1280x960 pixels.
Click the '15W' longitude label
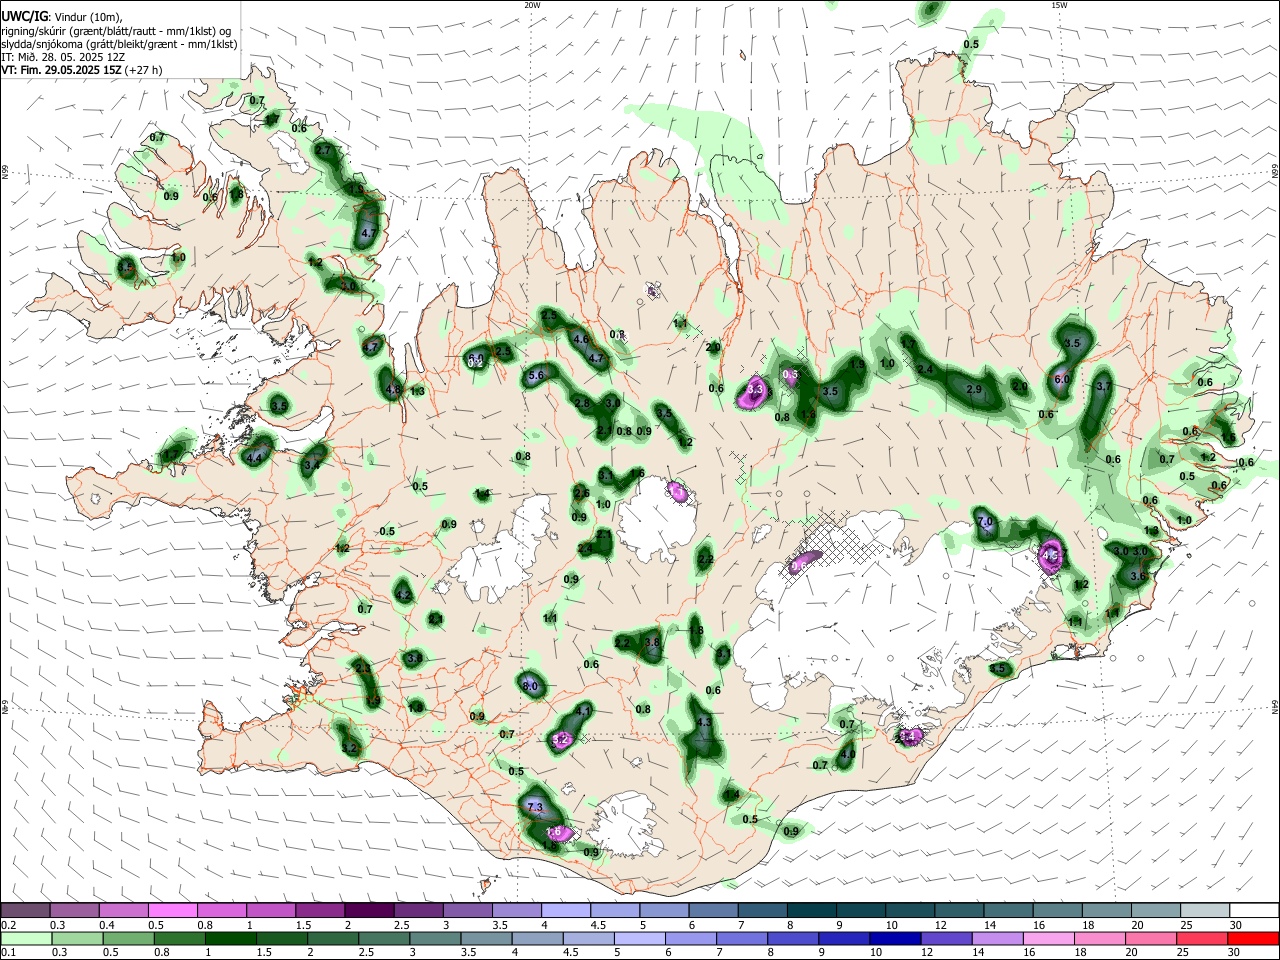pyautogui.click(x=1058, y=5)
